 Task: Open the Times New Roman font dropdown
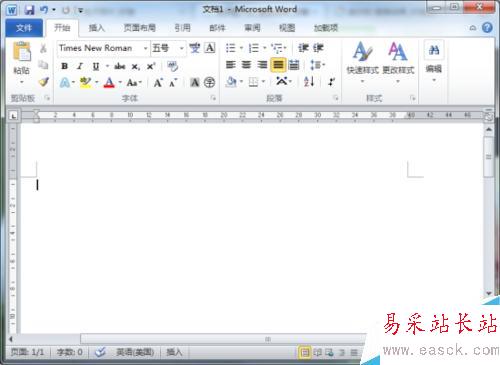pos(146,48)
